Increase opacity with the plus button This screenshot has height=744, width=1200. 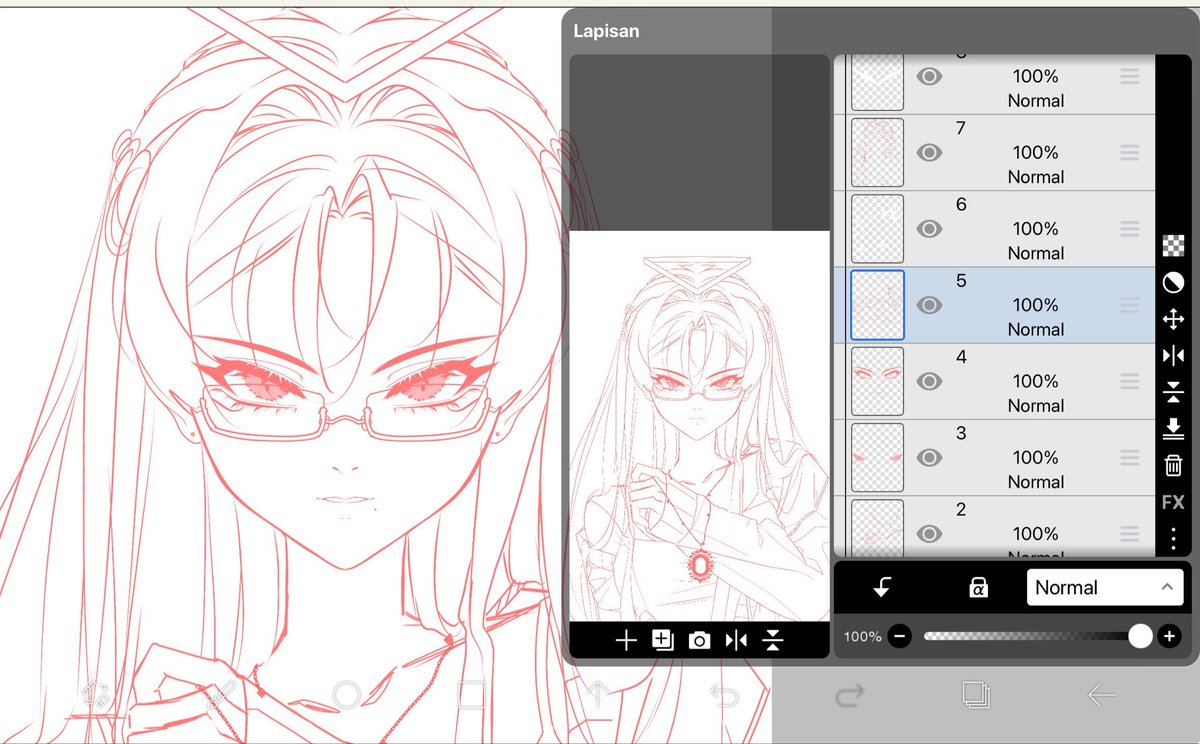coord(1169,636)
